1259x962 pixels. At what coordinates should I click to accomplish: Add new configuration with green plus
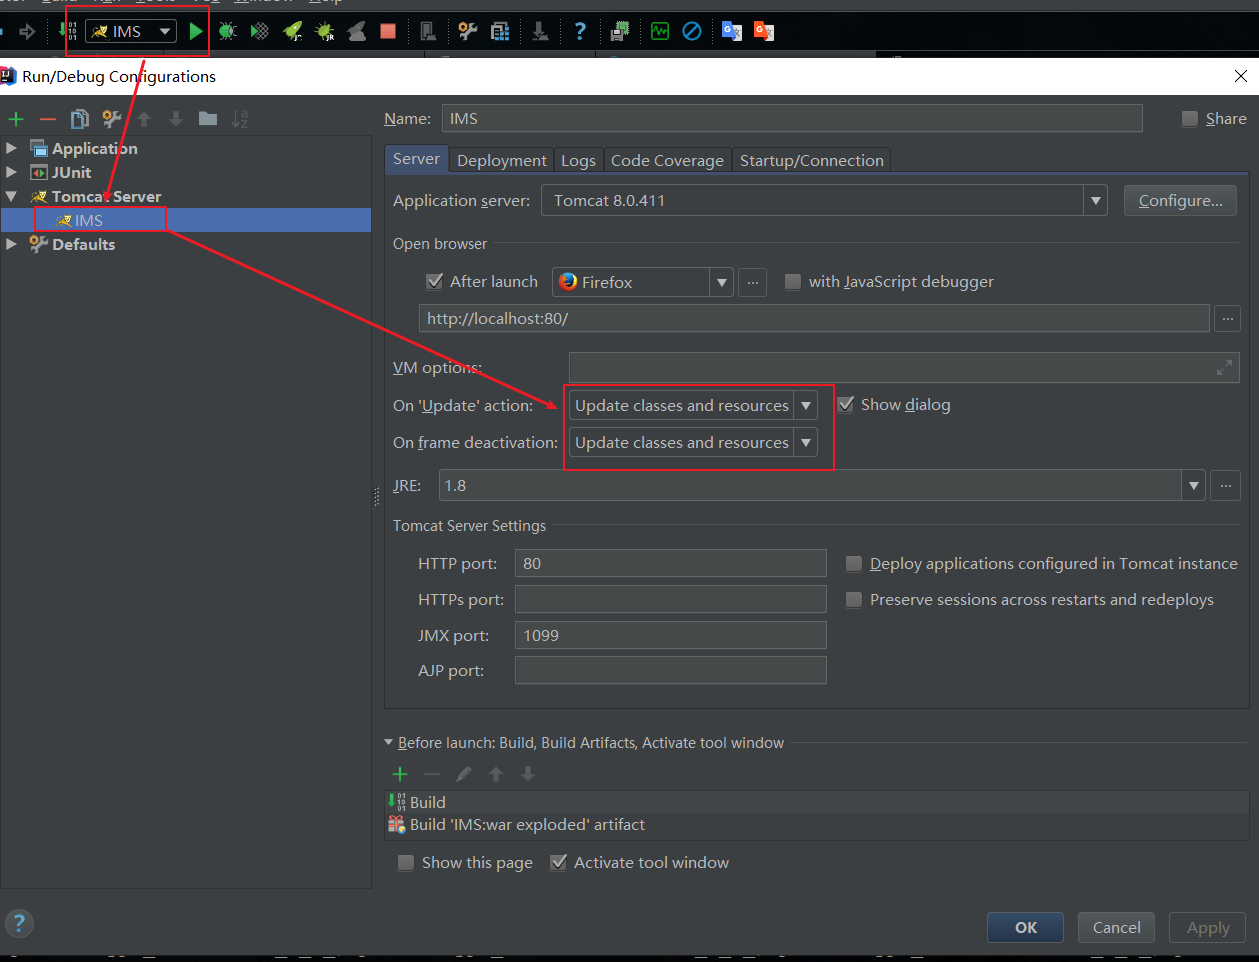pos(16,119)
